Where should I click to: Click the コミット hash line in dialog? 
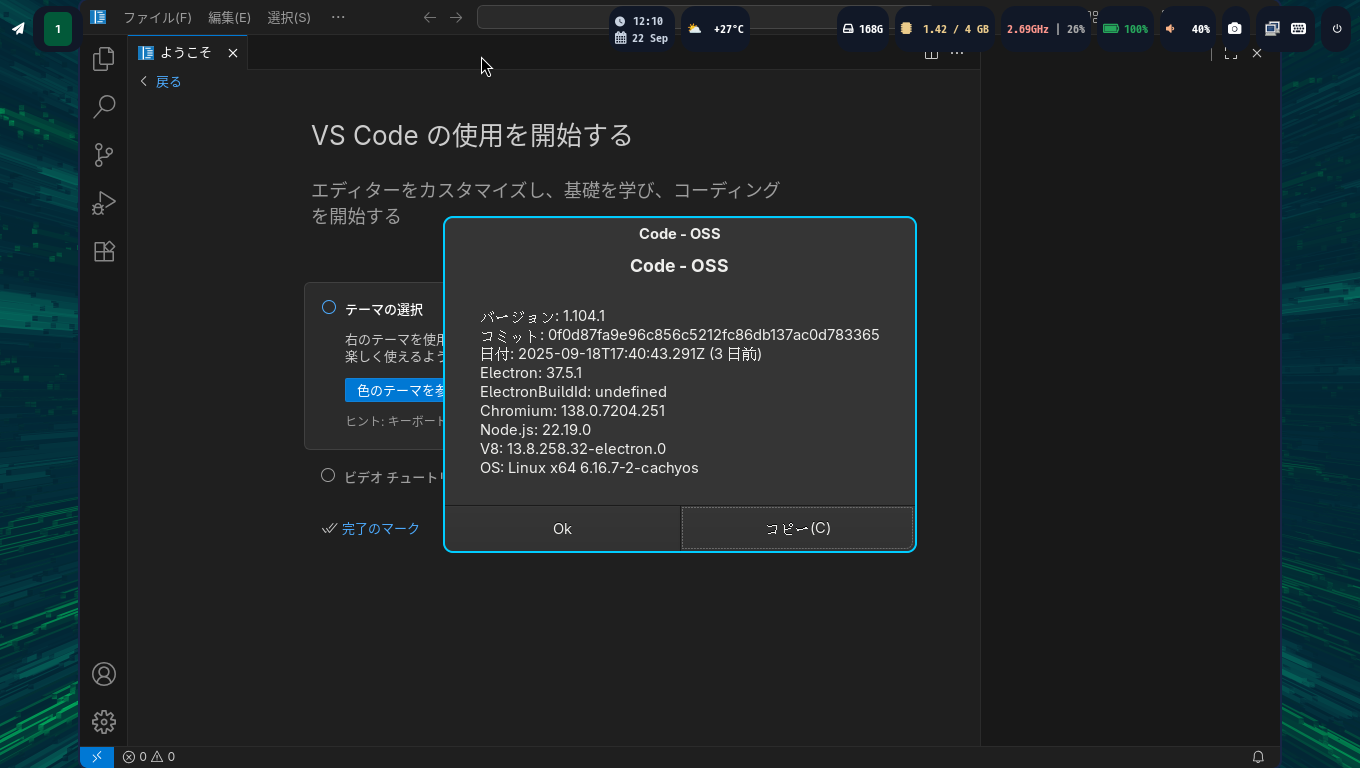tap(680, 335)
